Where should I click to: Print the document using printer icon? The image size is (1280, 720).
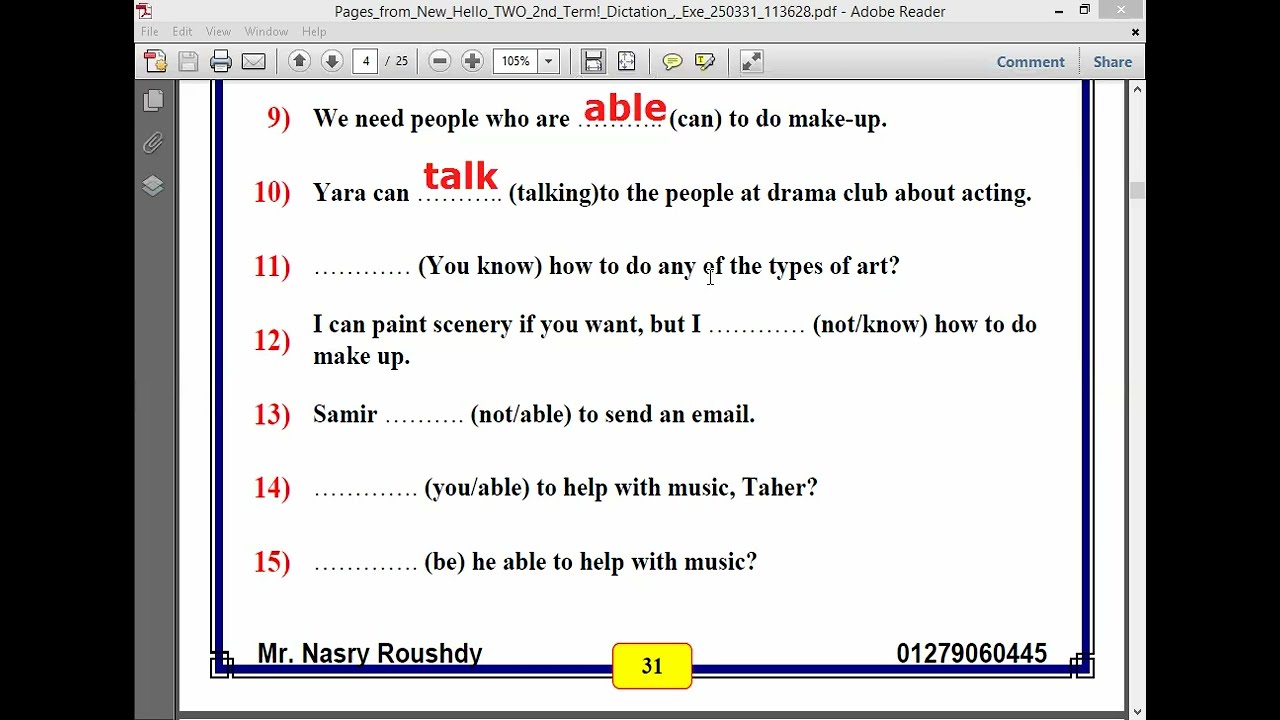(221, 62)
